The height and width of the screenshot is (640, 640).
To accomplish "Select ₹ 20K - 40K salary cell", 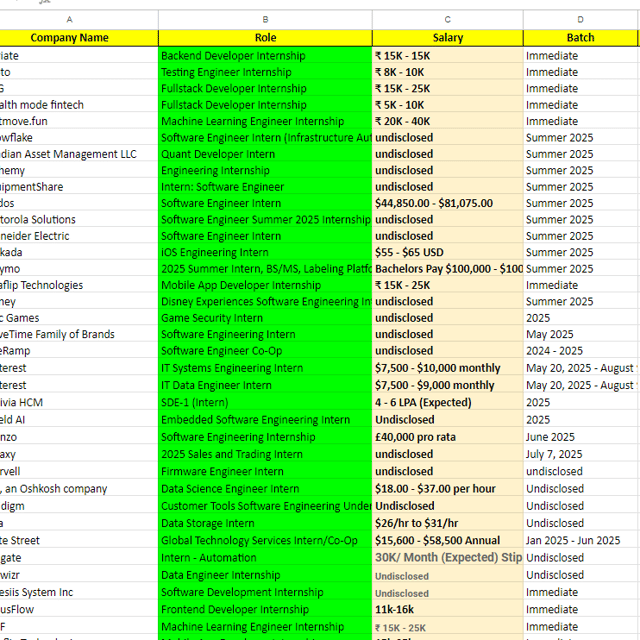I will [x=448, y=121].
